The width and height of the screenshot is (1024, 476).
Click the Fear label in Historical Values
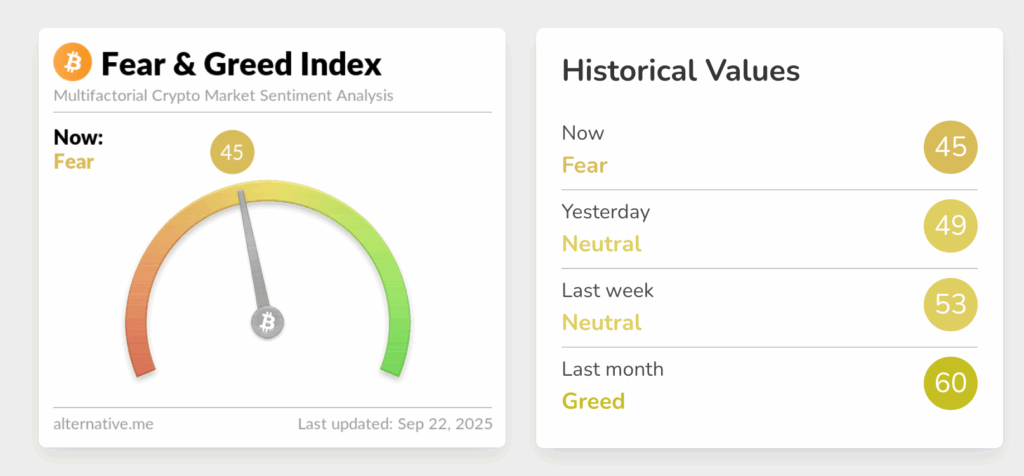click(x=584, y=164)
